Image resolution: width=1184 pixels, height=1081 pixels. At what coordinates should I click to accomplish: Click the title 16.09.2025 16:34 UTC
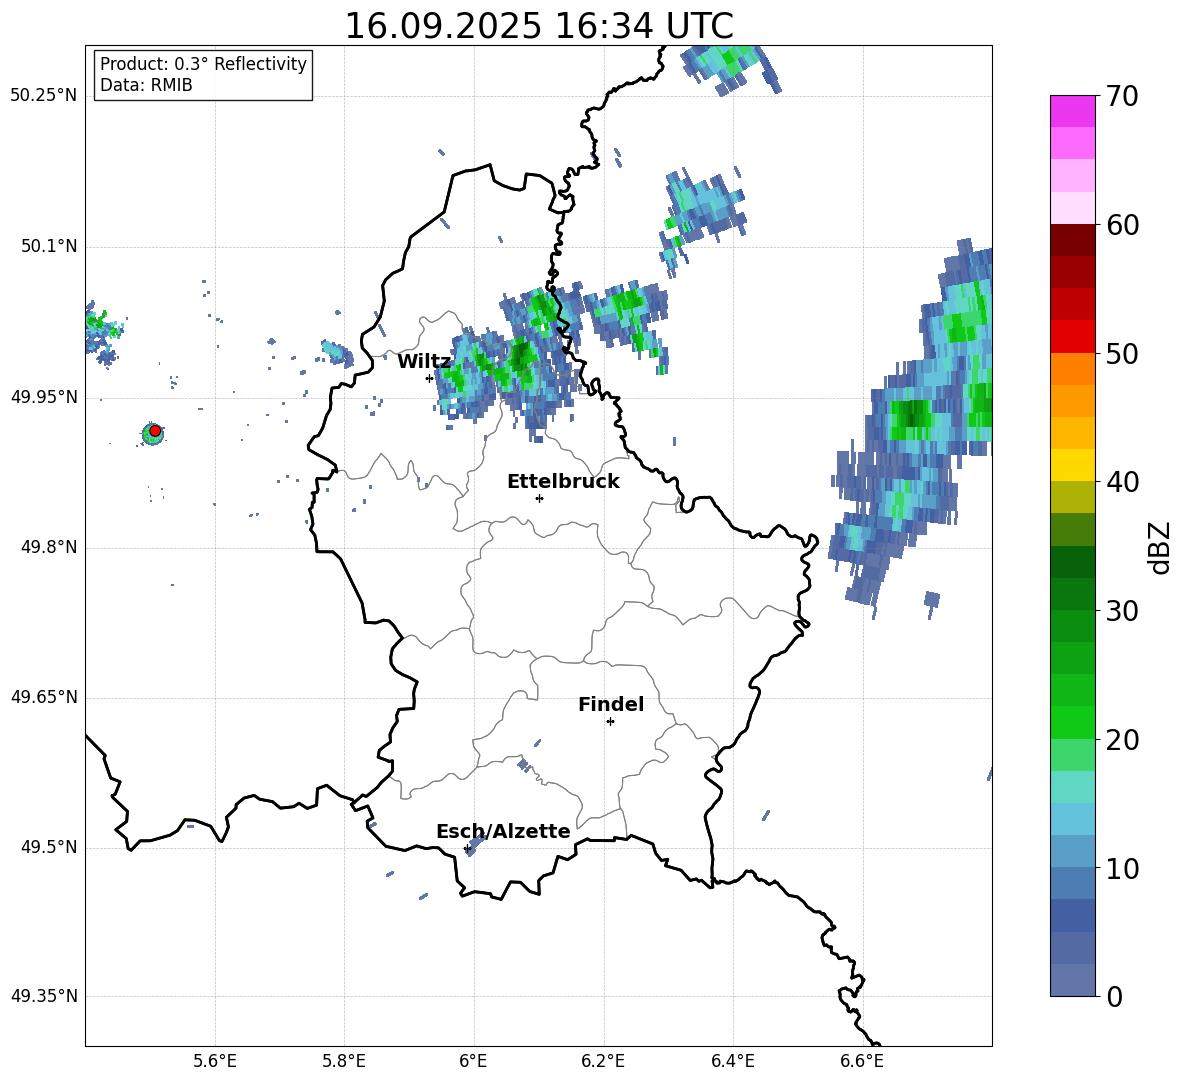click(x=539, y=26)
